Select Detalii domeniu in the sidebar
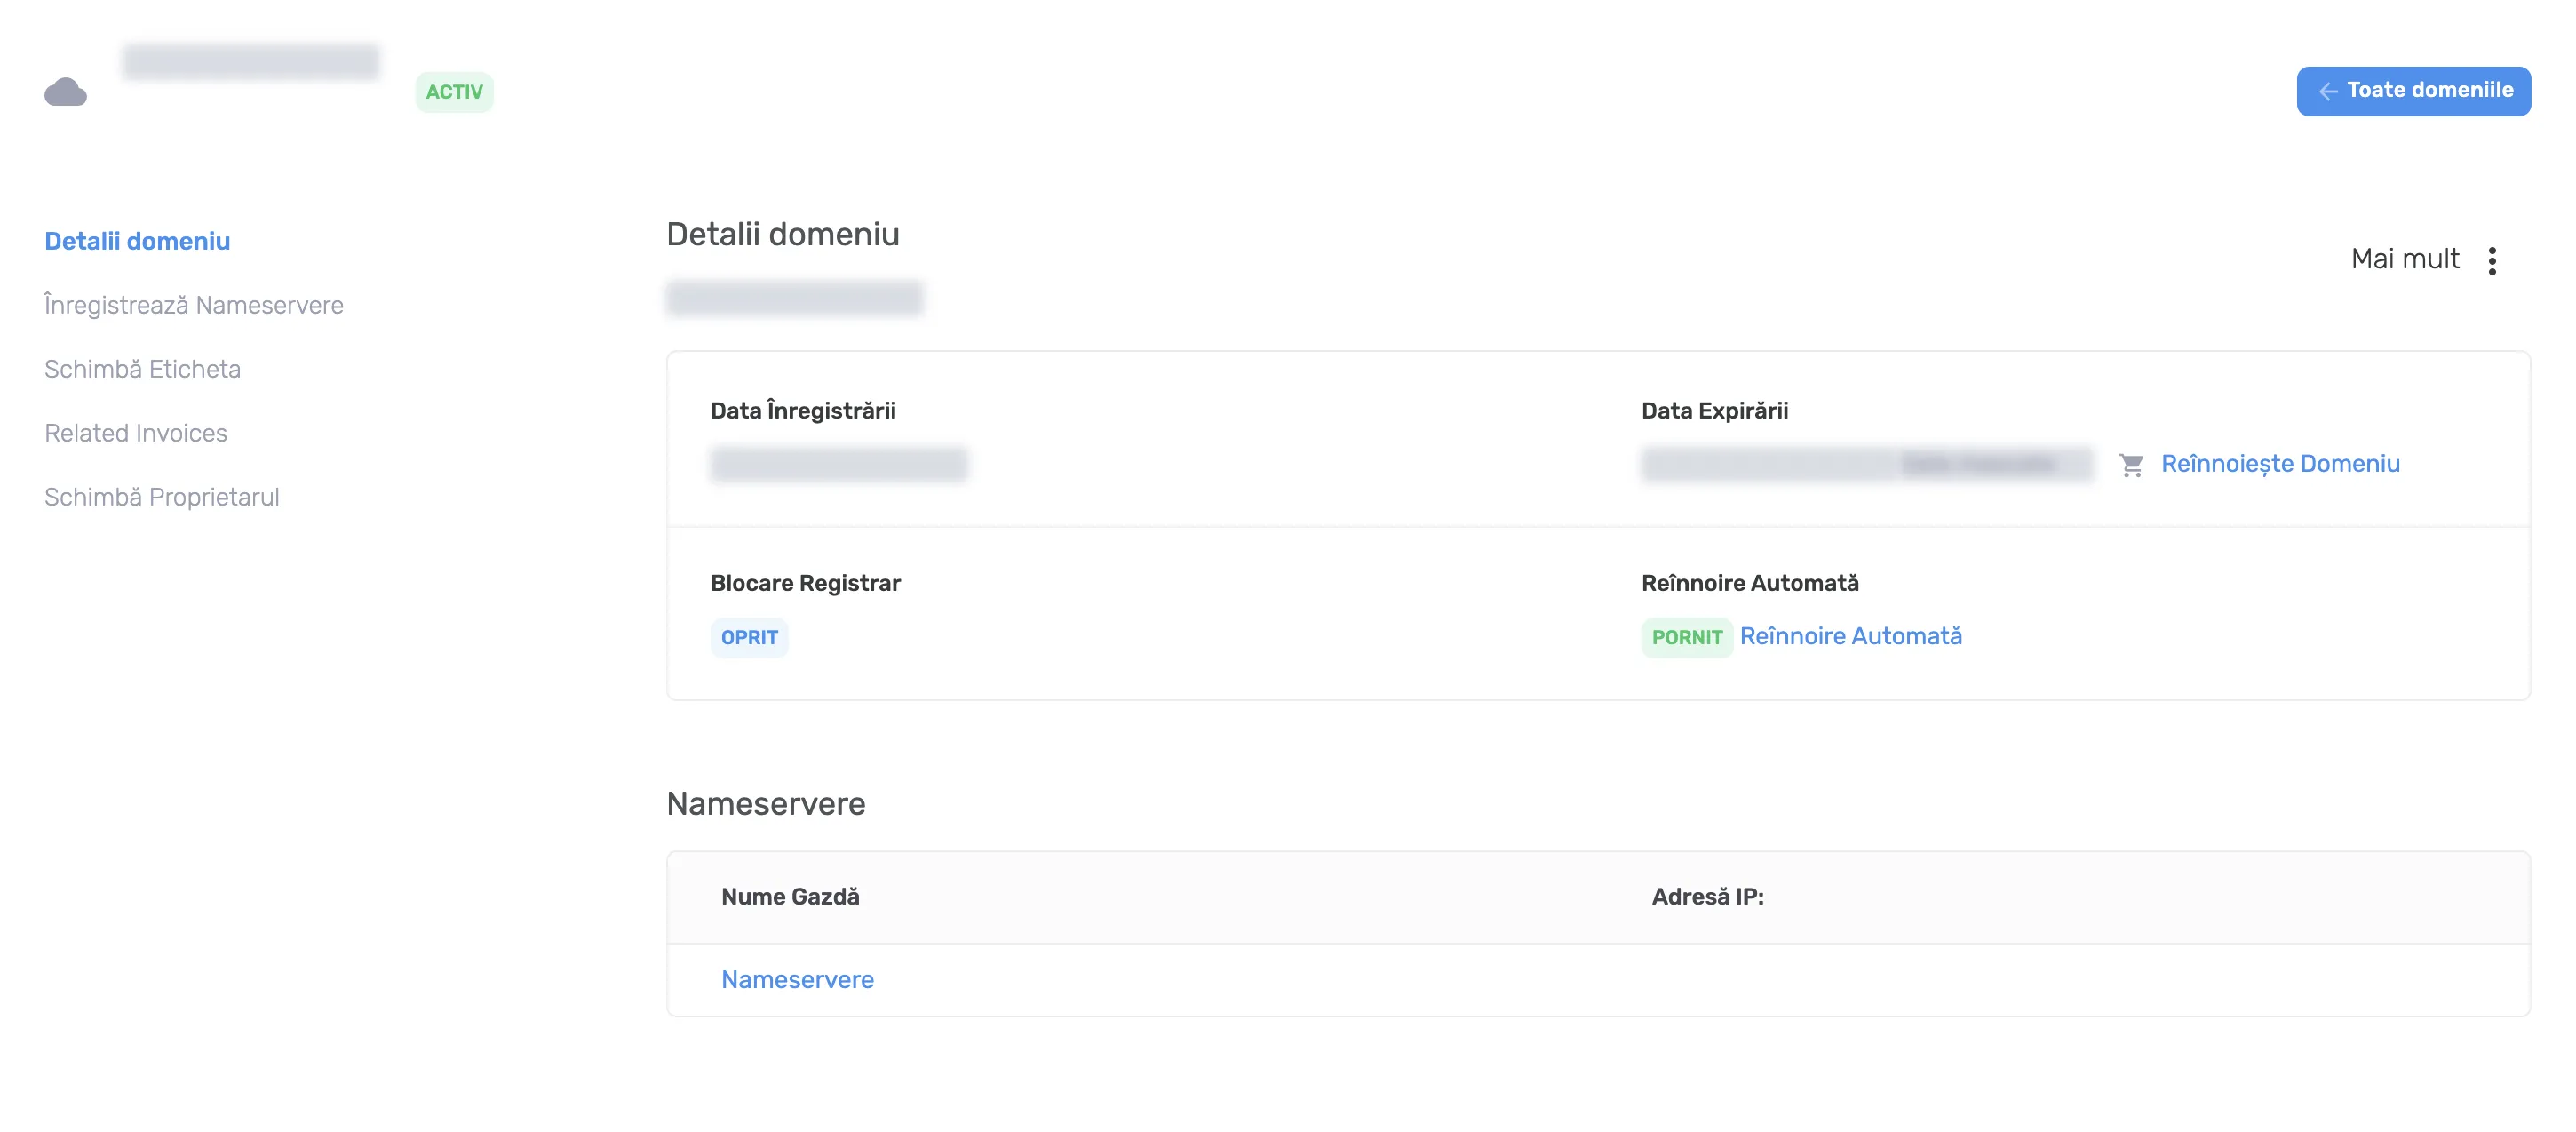This screenshot has height=1132, width=2576. [137, 241]
